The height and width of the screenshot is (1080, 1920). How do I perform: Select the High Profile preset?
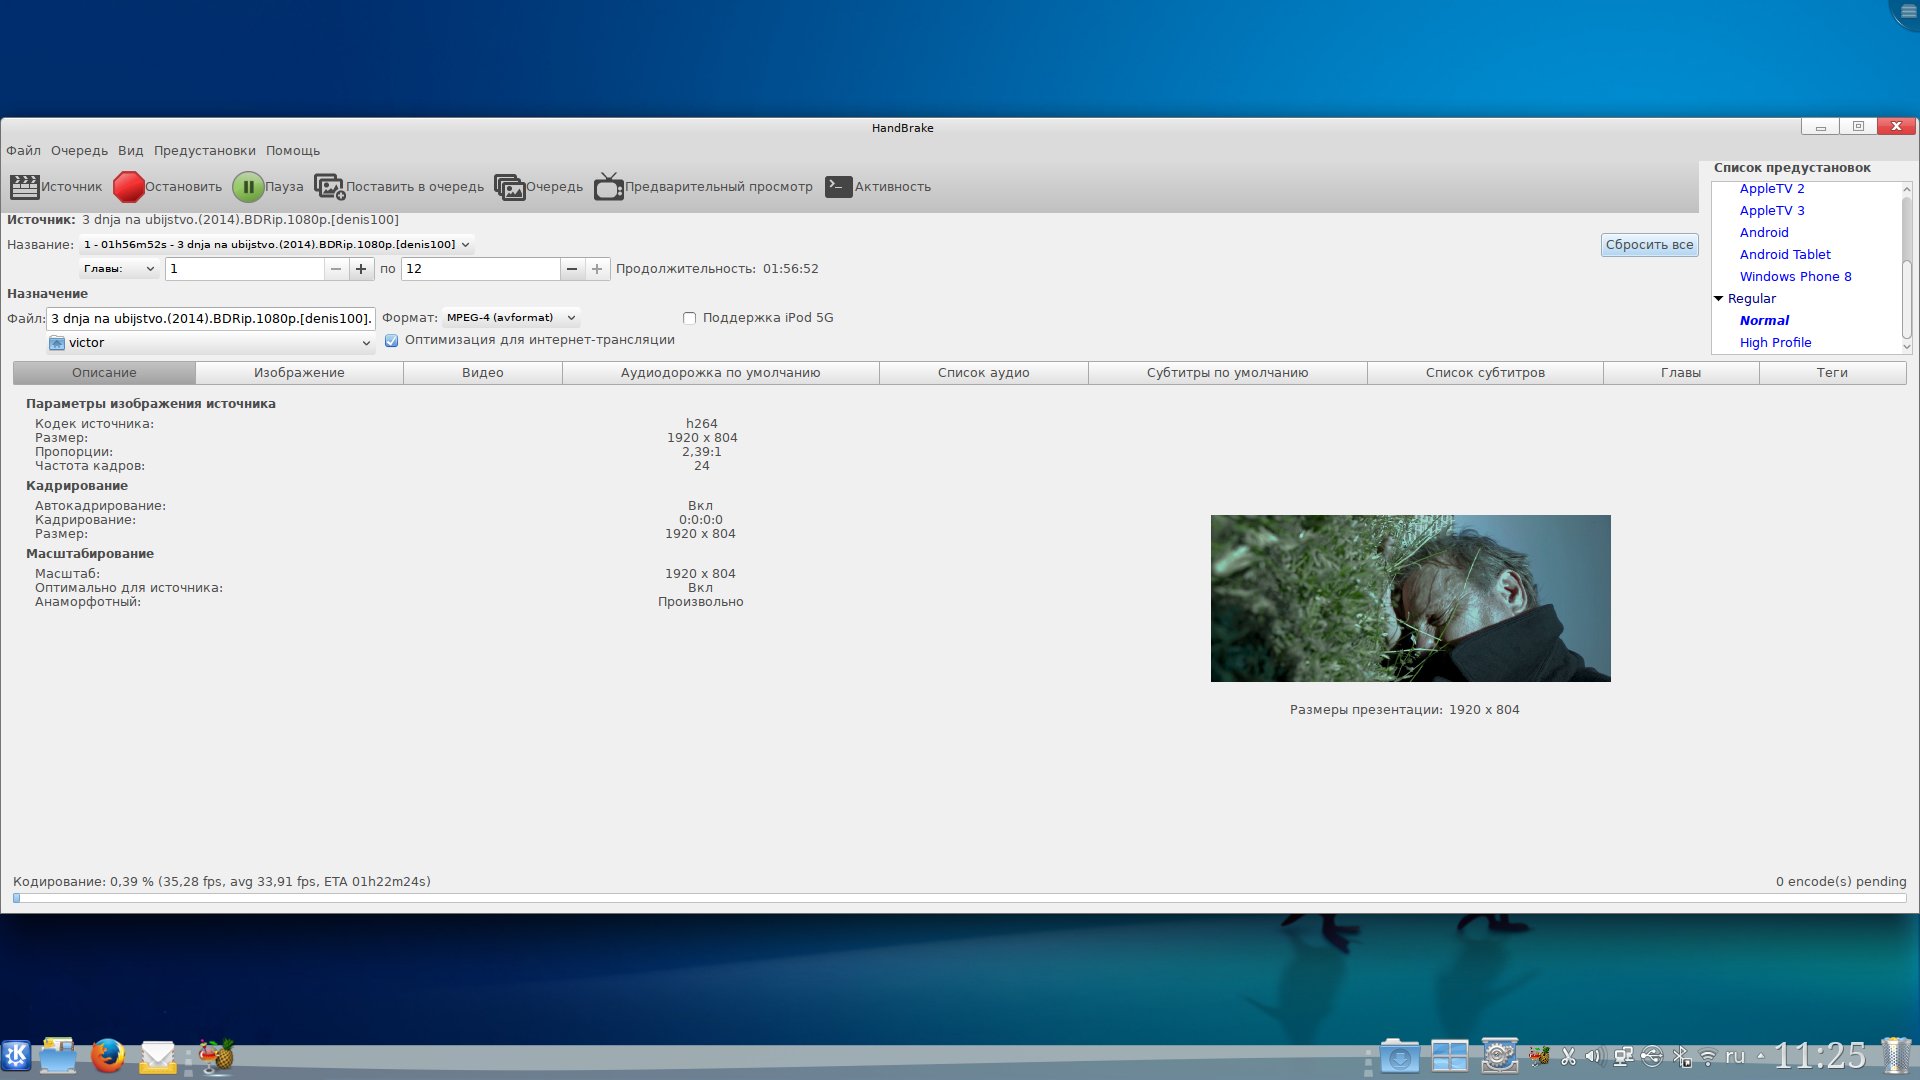coord(1775,343)
